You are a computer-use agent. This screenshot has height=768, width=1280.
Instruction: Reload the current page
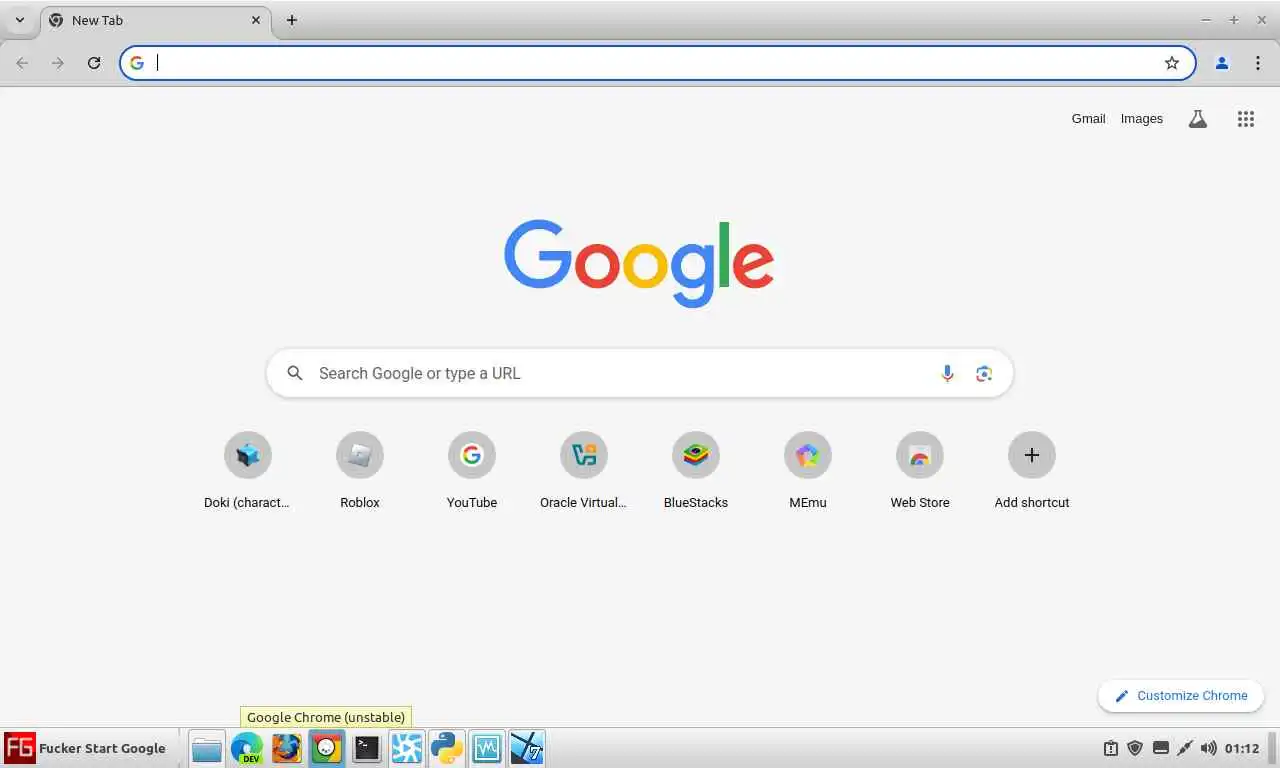tap(94, 63)
